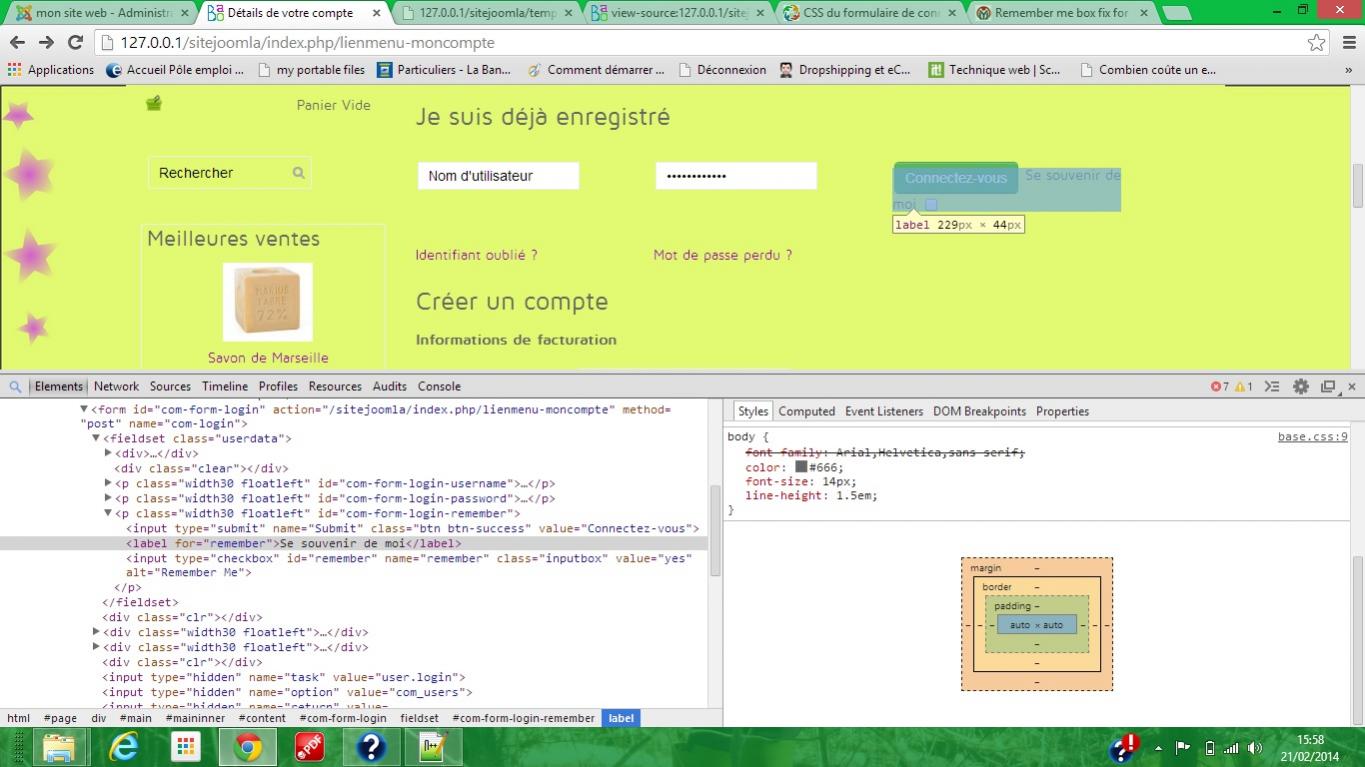Switch to Chrome in the taskbar
Viewport: 1365px width, 767px height.
coord(248,747)
